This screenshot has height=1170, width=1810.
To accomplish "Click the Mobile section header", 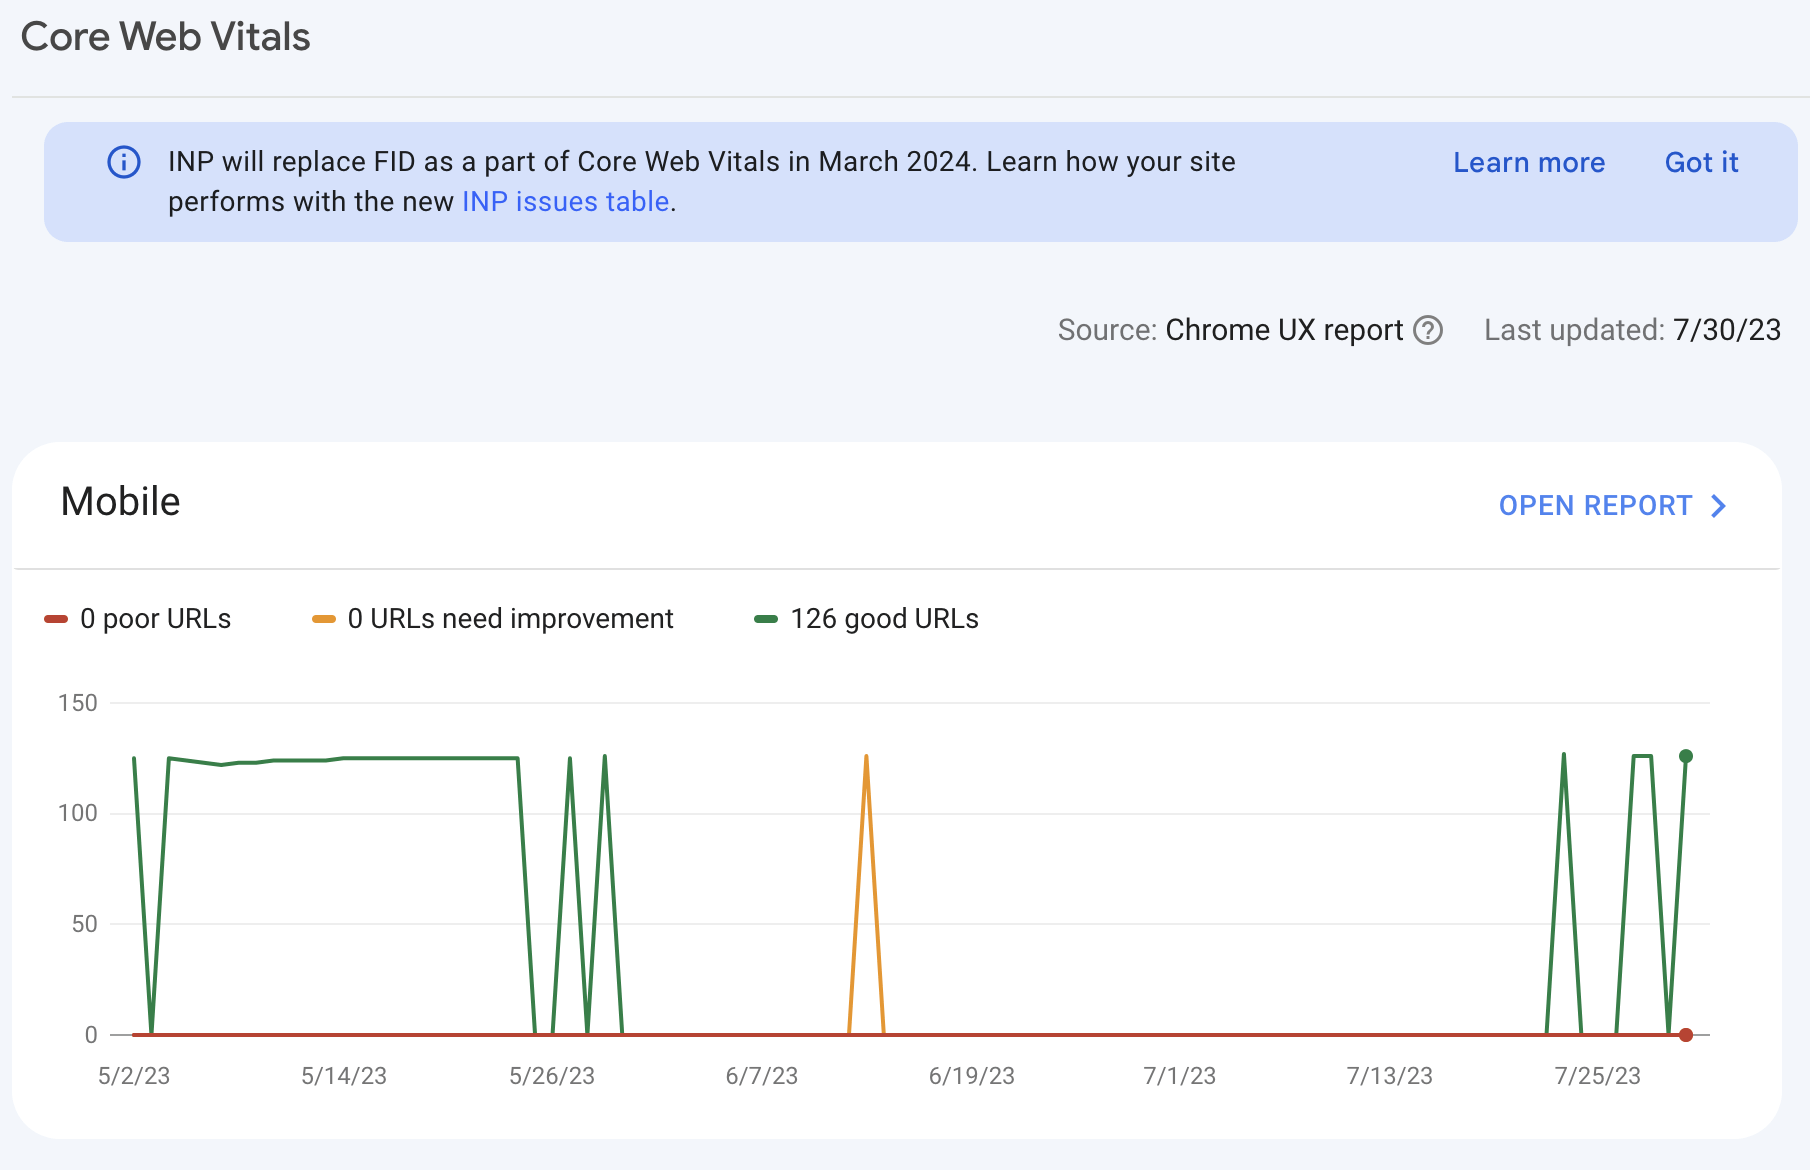I will 120,501.
